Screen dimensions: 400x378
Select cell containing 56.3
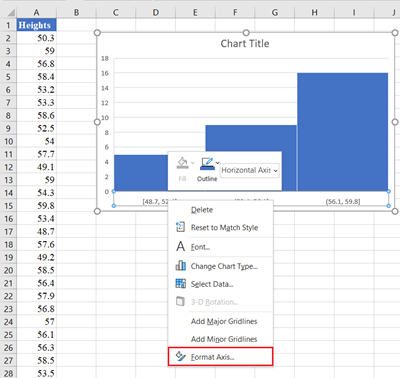[x=36, y=348]
